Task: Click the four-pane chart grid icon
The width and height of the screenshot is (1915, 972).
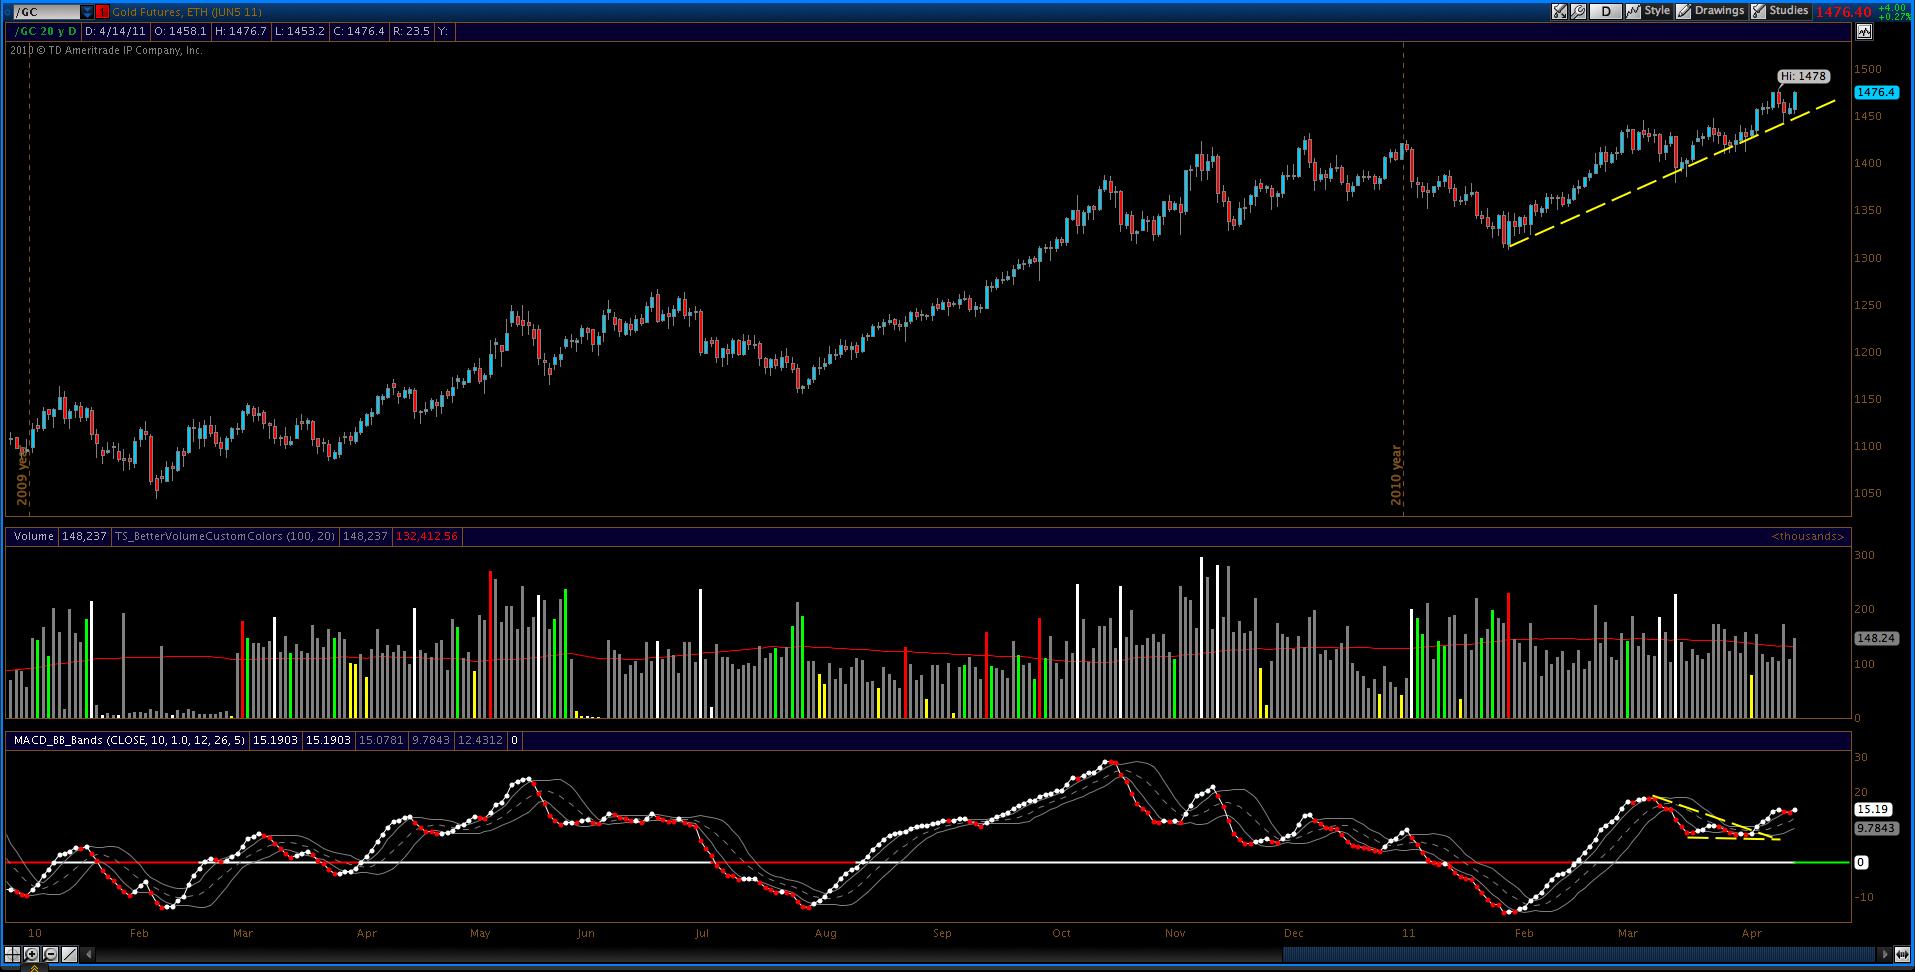Action: point(12,954)
